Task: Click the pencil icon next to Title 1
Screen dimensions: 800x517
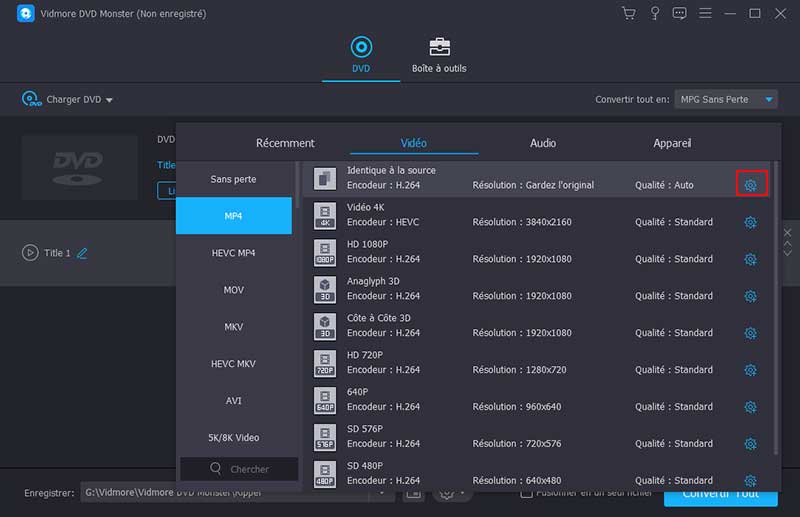Action: [x=82, y=253]
